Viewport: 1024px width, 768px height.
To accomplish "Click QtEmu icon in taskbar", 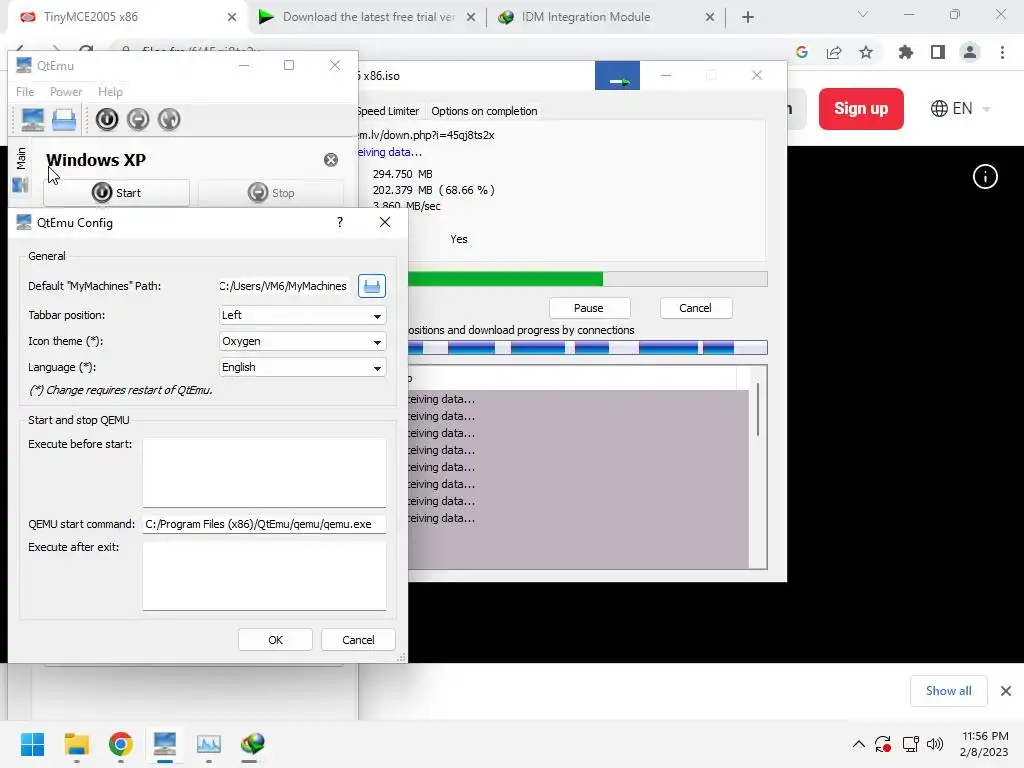I will tap(165, 744).
